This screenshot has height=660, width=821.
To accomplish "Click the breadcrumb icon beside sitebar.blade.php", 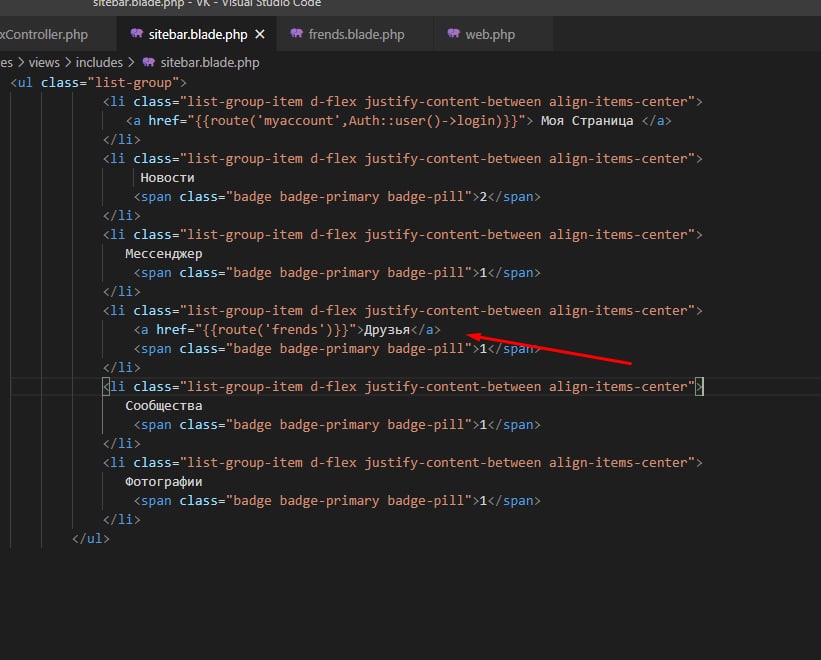I will [149, 62].
